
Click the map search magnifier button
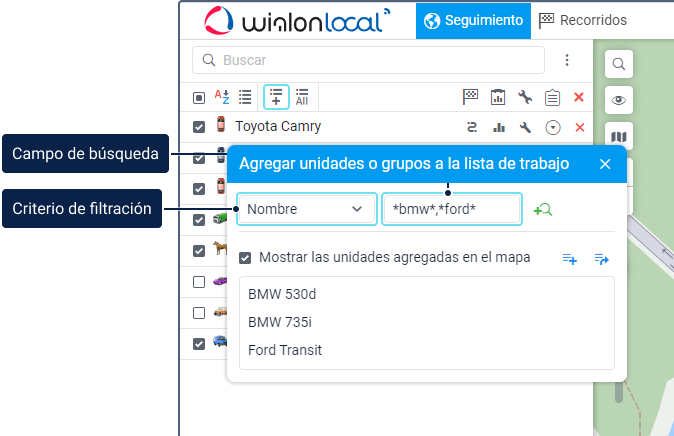tap(619, 64)
